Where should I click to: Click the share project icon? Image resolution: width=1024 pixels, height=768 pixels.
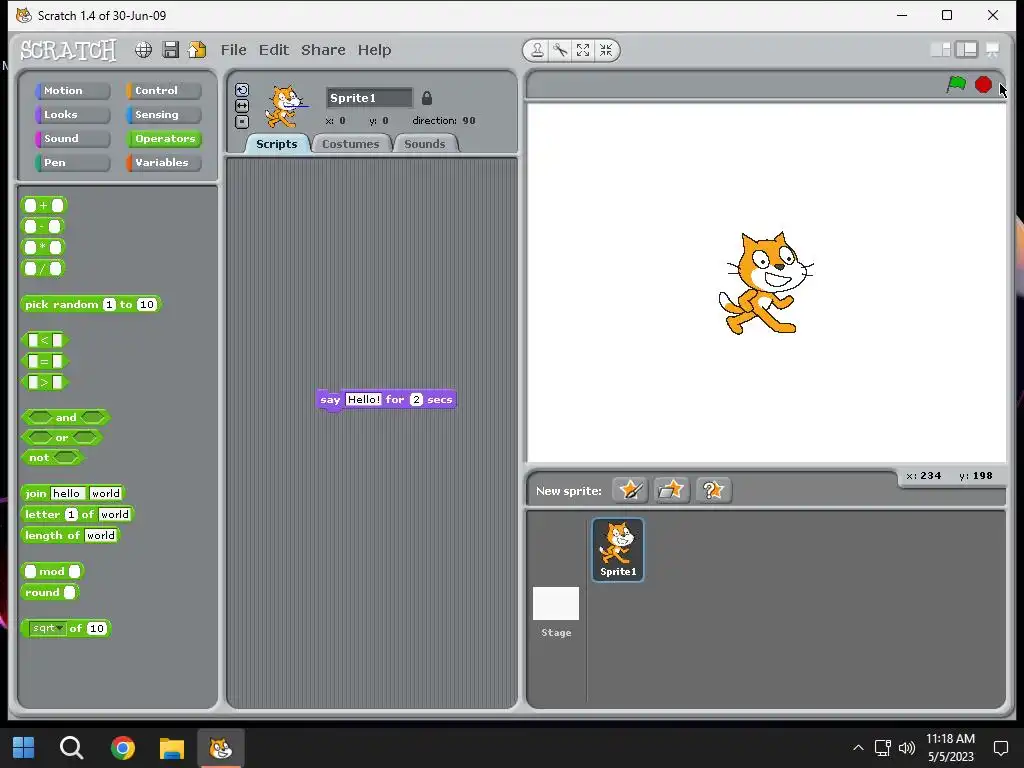[197, 50]
